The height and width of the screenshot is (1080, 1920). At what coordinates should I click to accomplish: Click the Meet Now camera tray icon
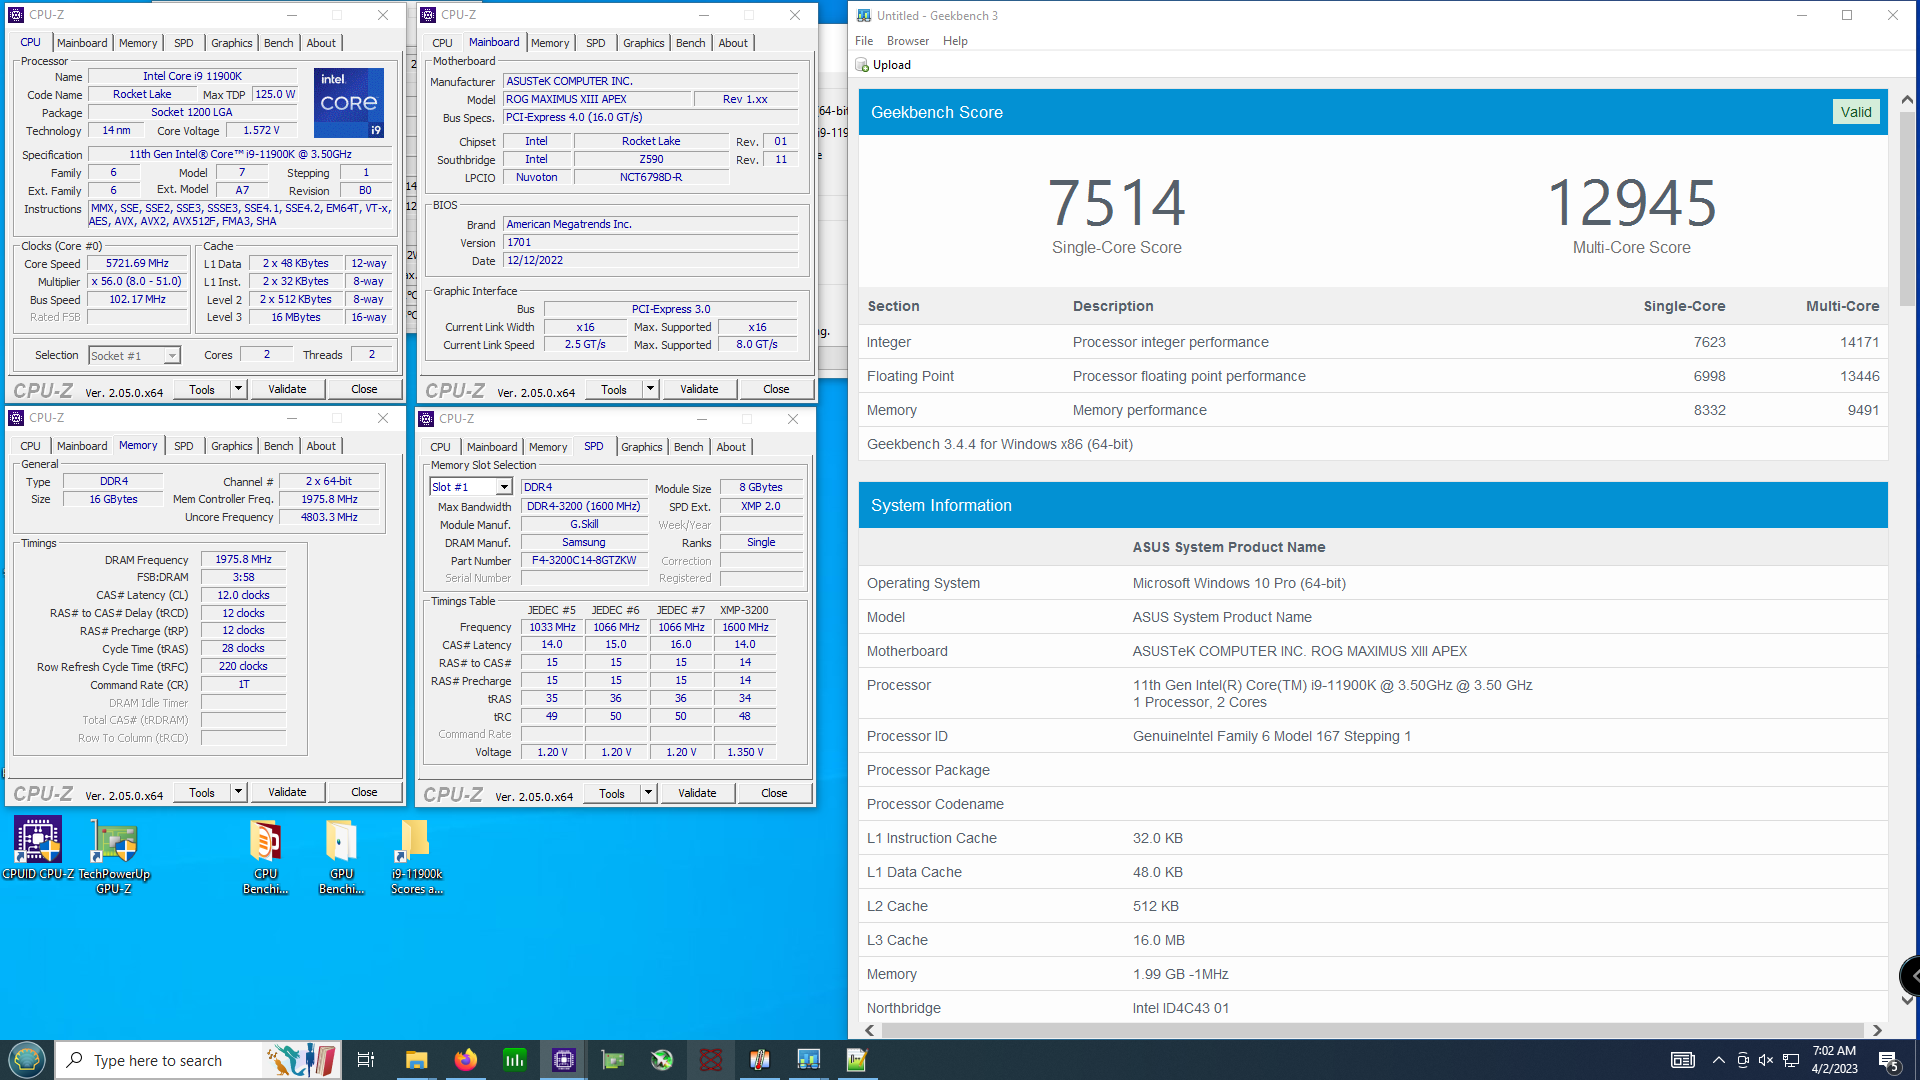pyautogui.click(x=1743, y=1060)
